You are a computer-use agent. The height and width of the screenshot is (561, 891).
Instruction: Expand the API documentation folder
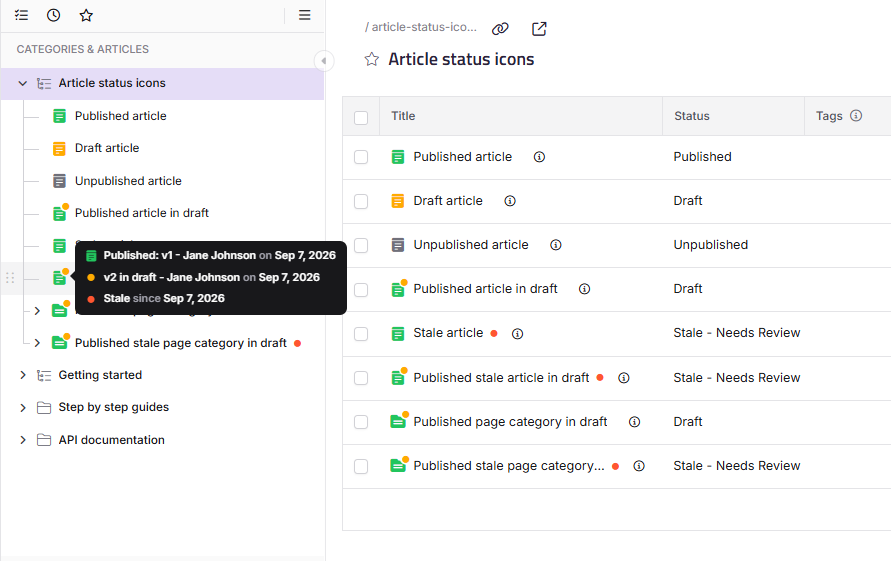coord(23,440)
